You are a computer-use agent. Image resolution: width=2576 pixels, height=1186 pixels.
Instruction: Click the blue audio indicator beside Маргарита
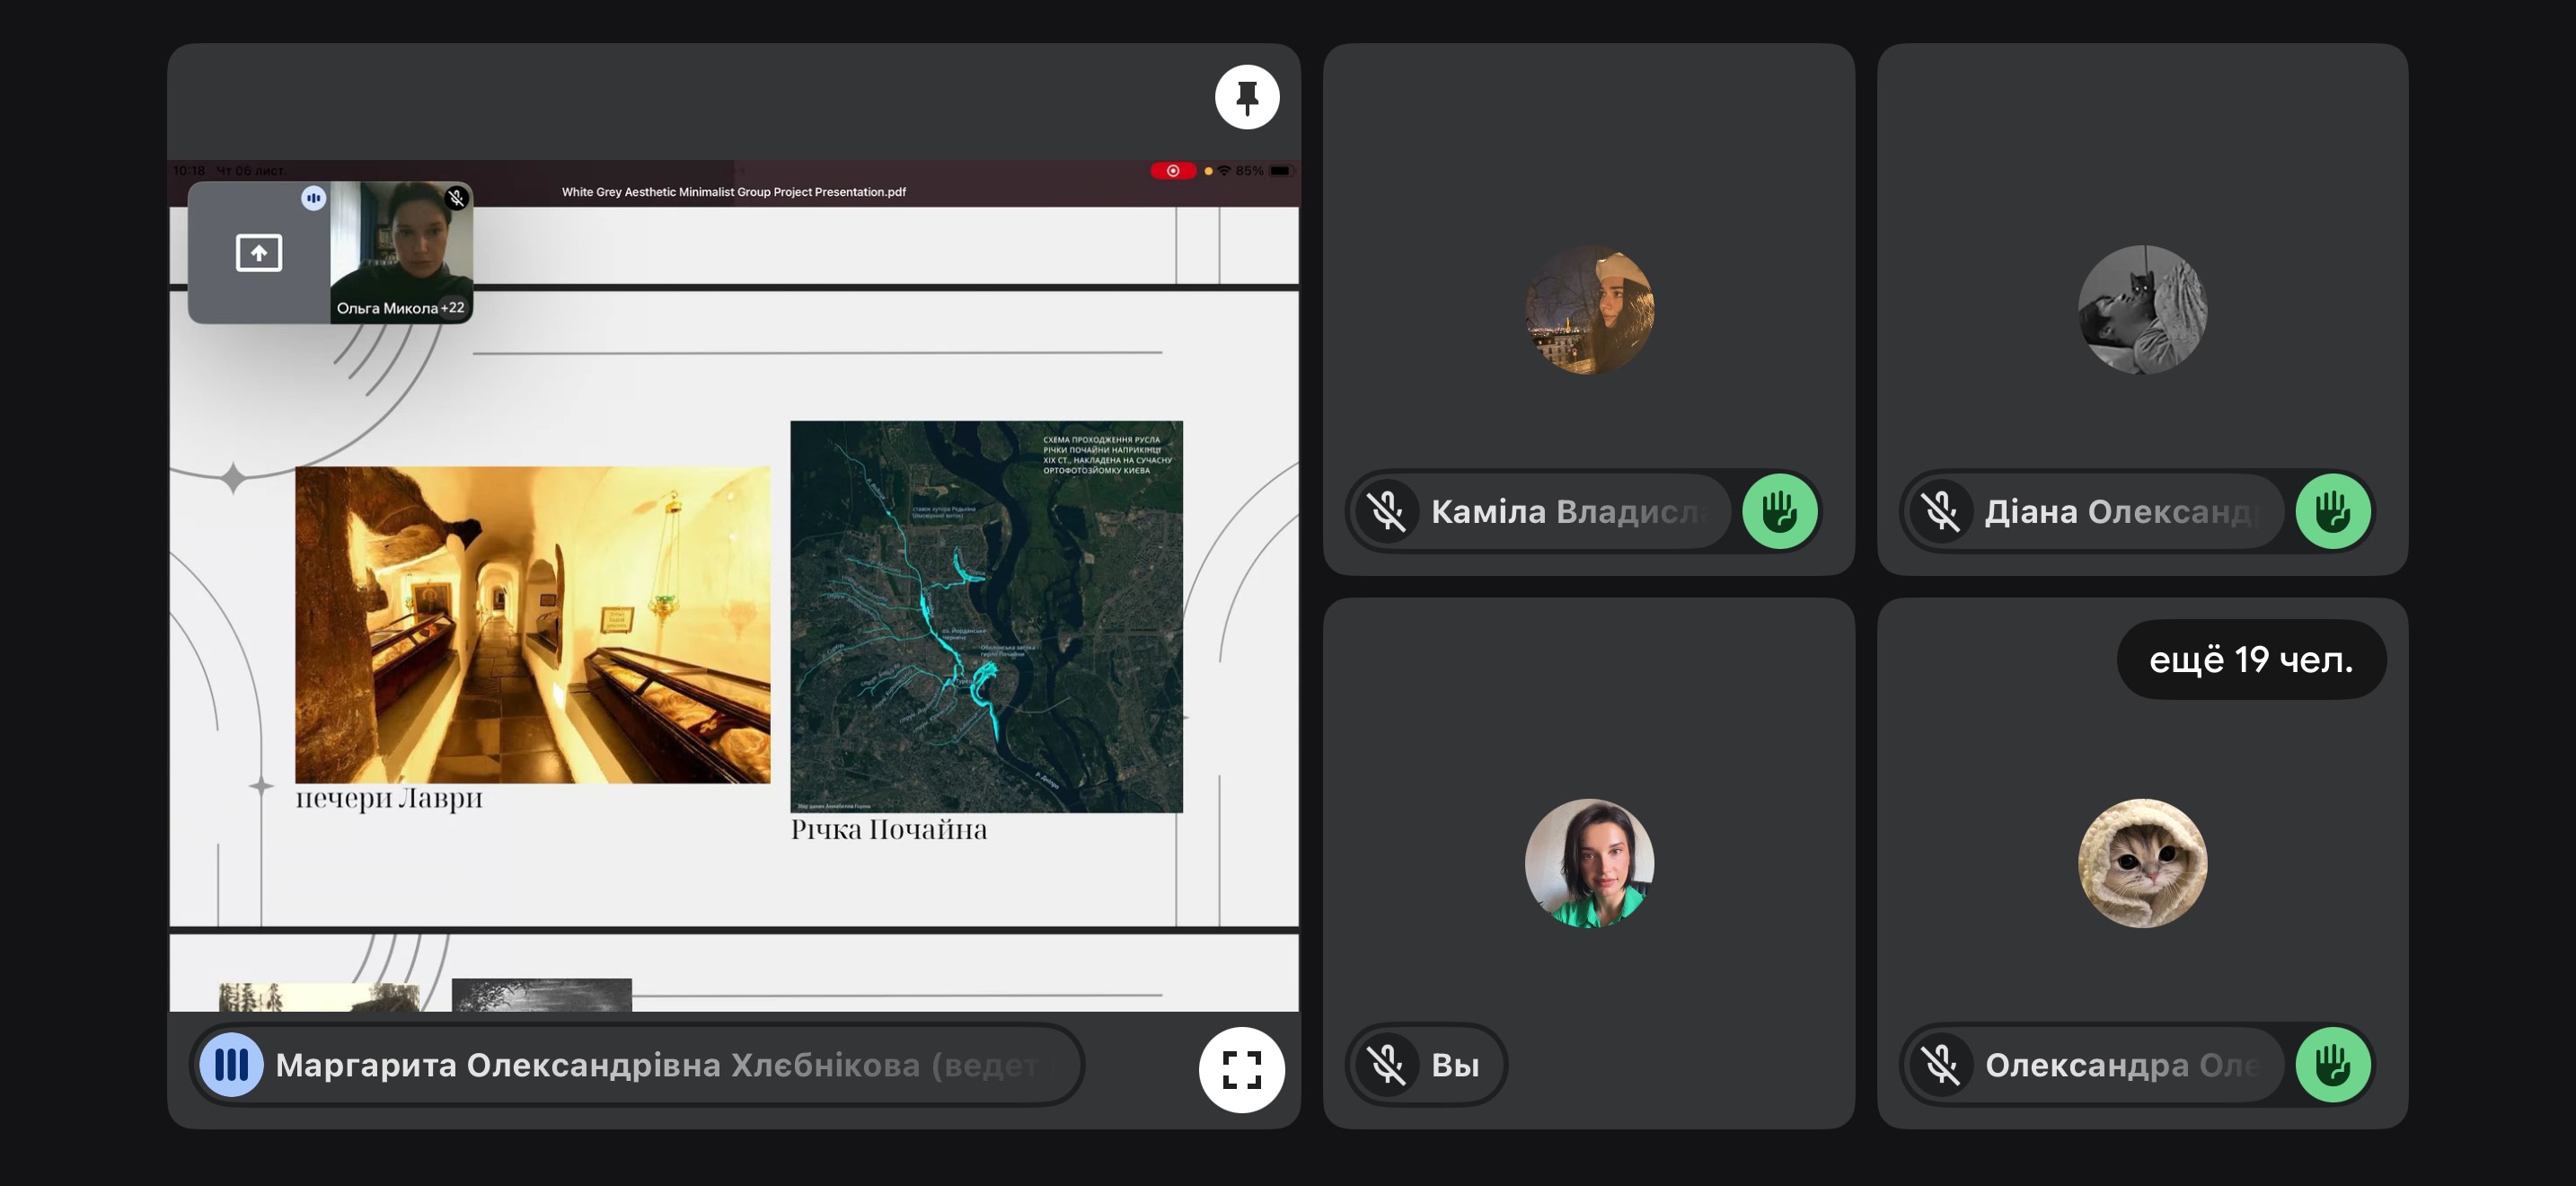click(231, 1065)
